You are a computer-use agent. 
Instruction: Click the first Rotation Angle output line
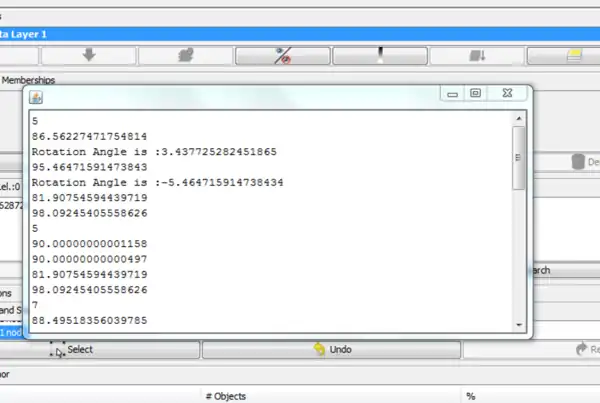(x=153, y=152)
